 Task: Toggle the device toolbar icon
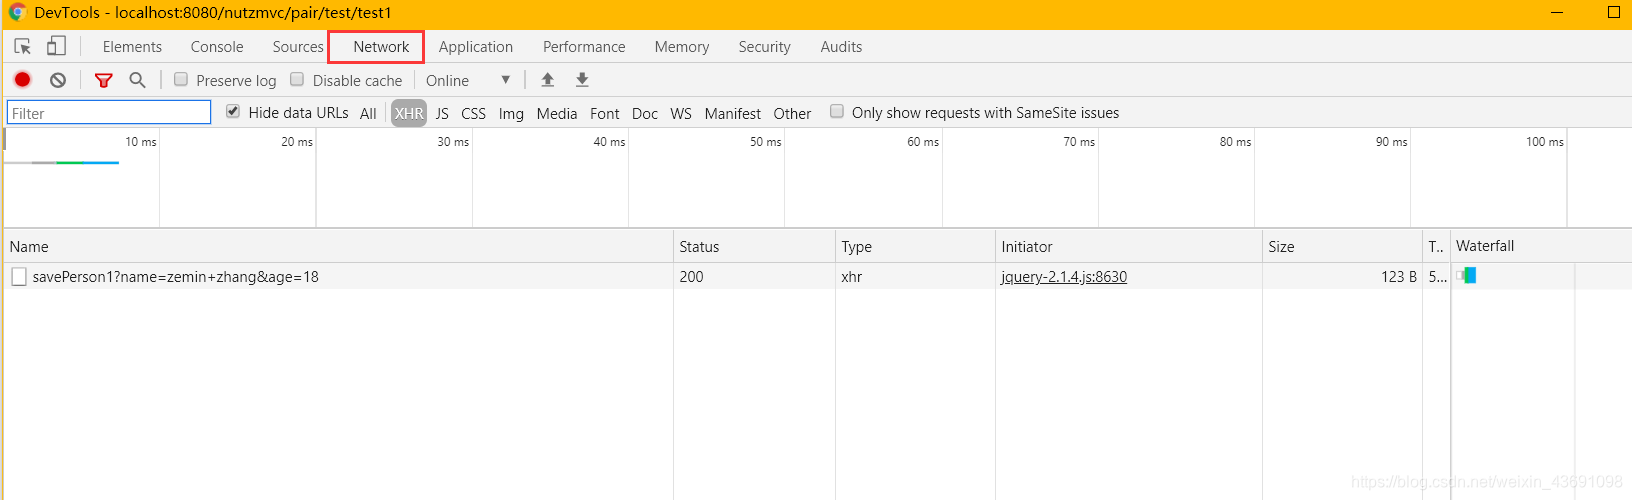tap(57, 46)
